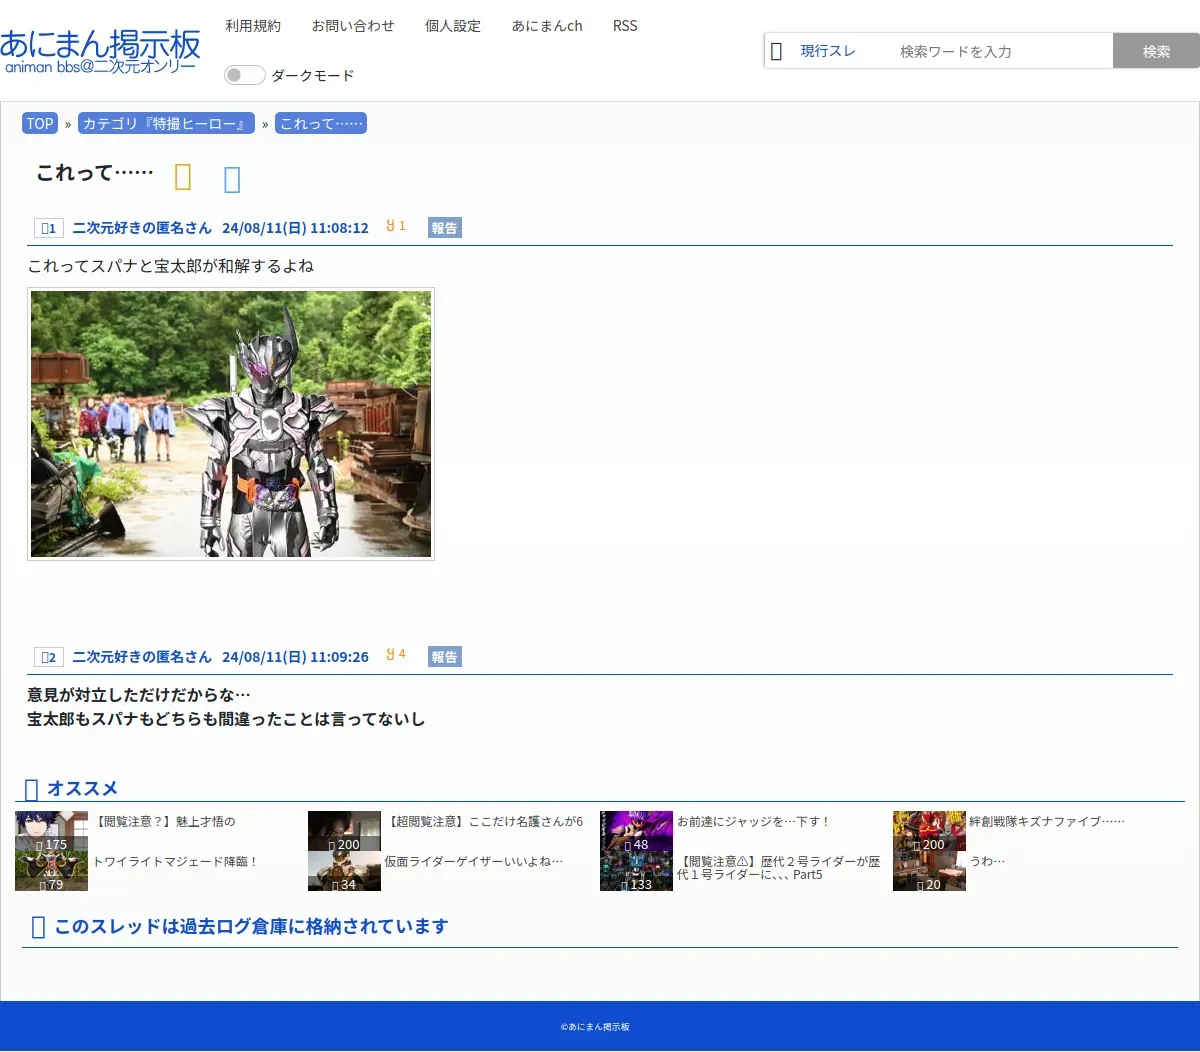Click the yellow icon beside the thread title
Screen dimensions: 1200x1052
point(183,177)
